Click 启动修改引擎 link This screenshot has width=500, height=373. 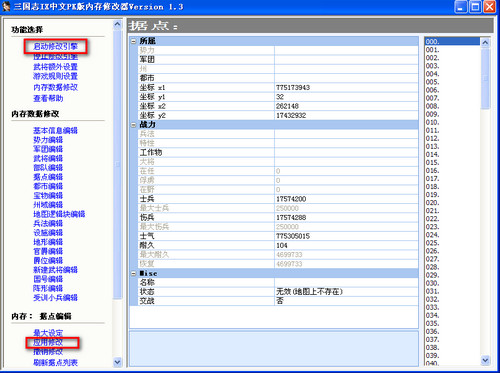(55, 46)
